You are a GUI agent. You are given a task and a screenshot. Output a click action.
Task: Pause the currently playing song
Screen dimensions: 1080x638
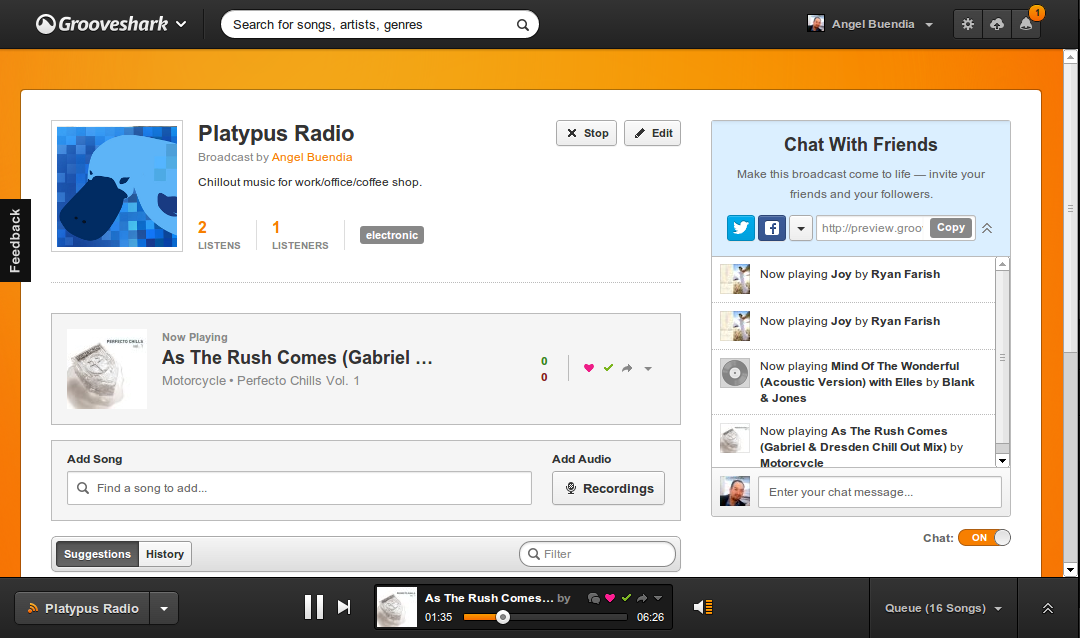click(x=313, y=607)
